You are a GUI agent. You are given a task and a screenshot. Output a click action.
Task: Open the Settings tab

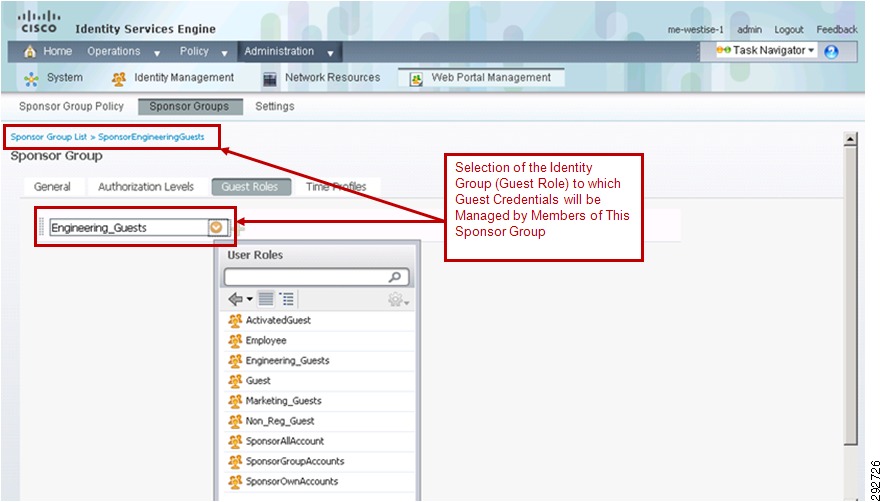[274, 106]
